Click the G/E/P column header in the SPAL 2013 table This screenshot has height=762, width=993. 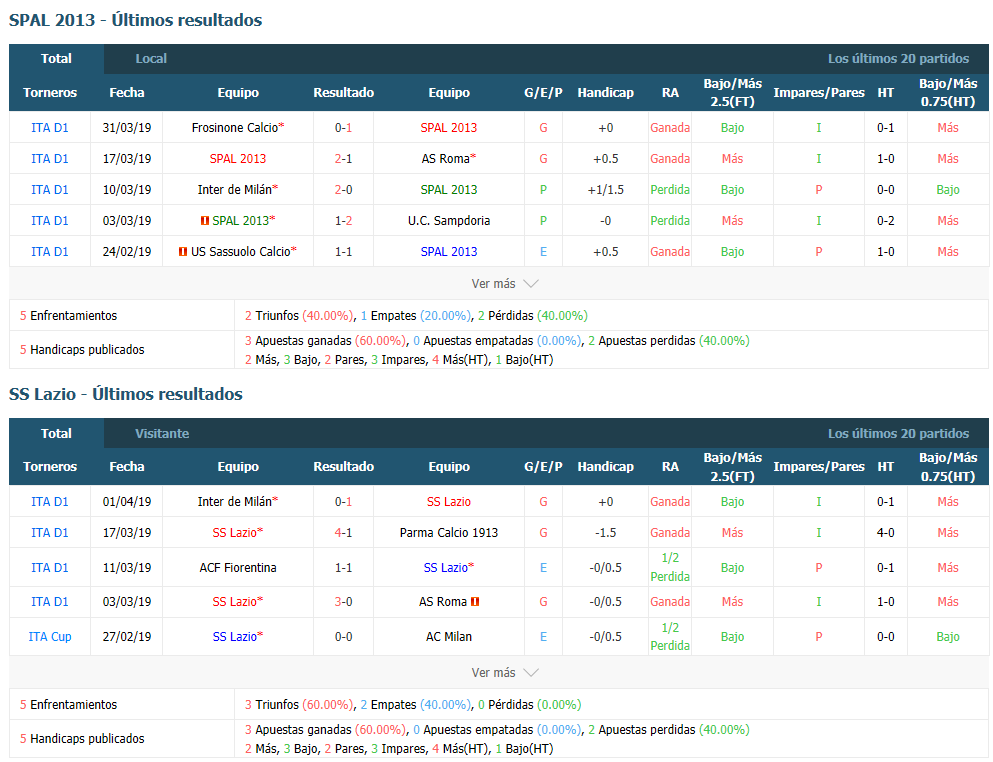tap(543, 92)
